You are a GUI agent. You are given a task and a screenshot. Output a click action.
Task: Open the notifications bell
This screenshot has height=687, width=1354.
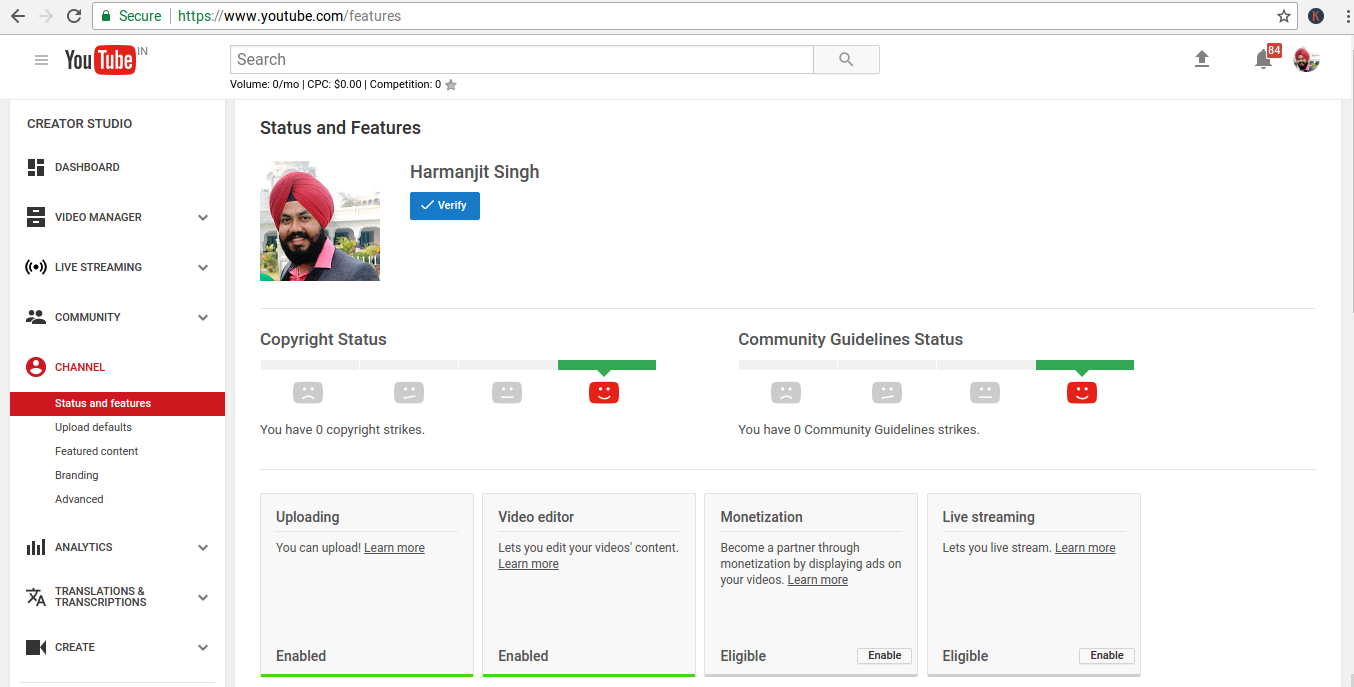coord(1263,60)
